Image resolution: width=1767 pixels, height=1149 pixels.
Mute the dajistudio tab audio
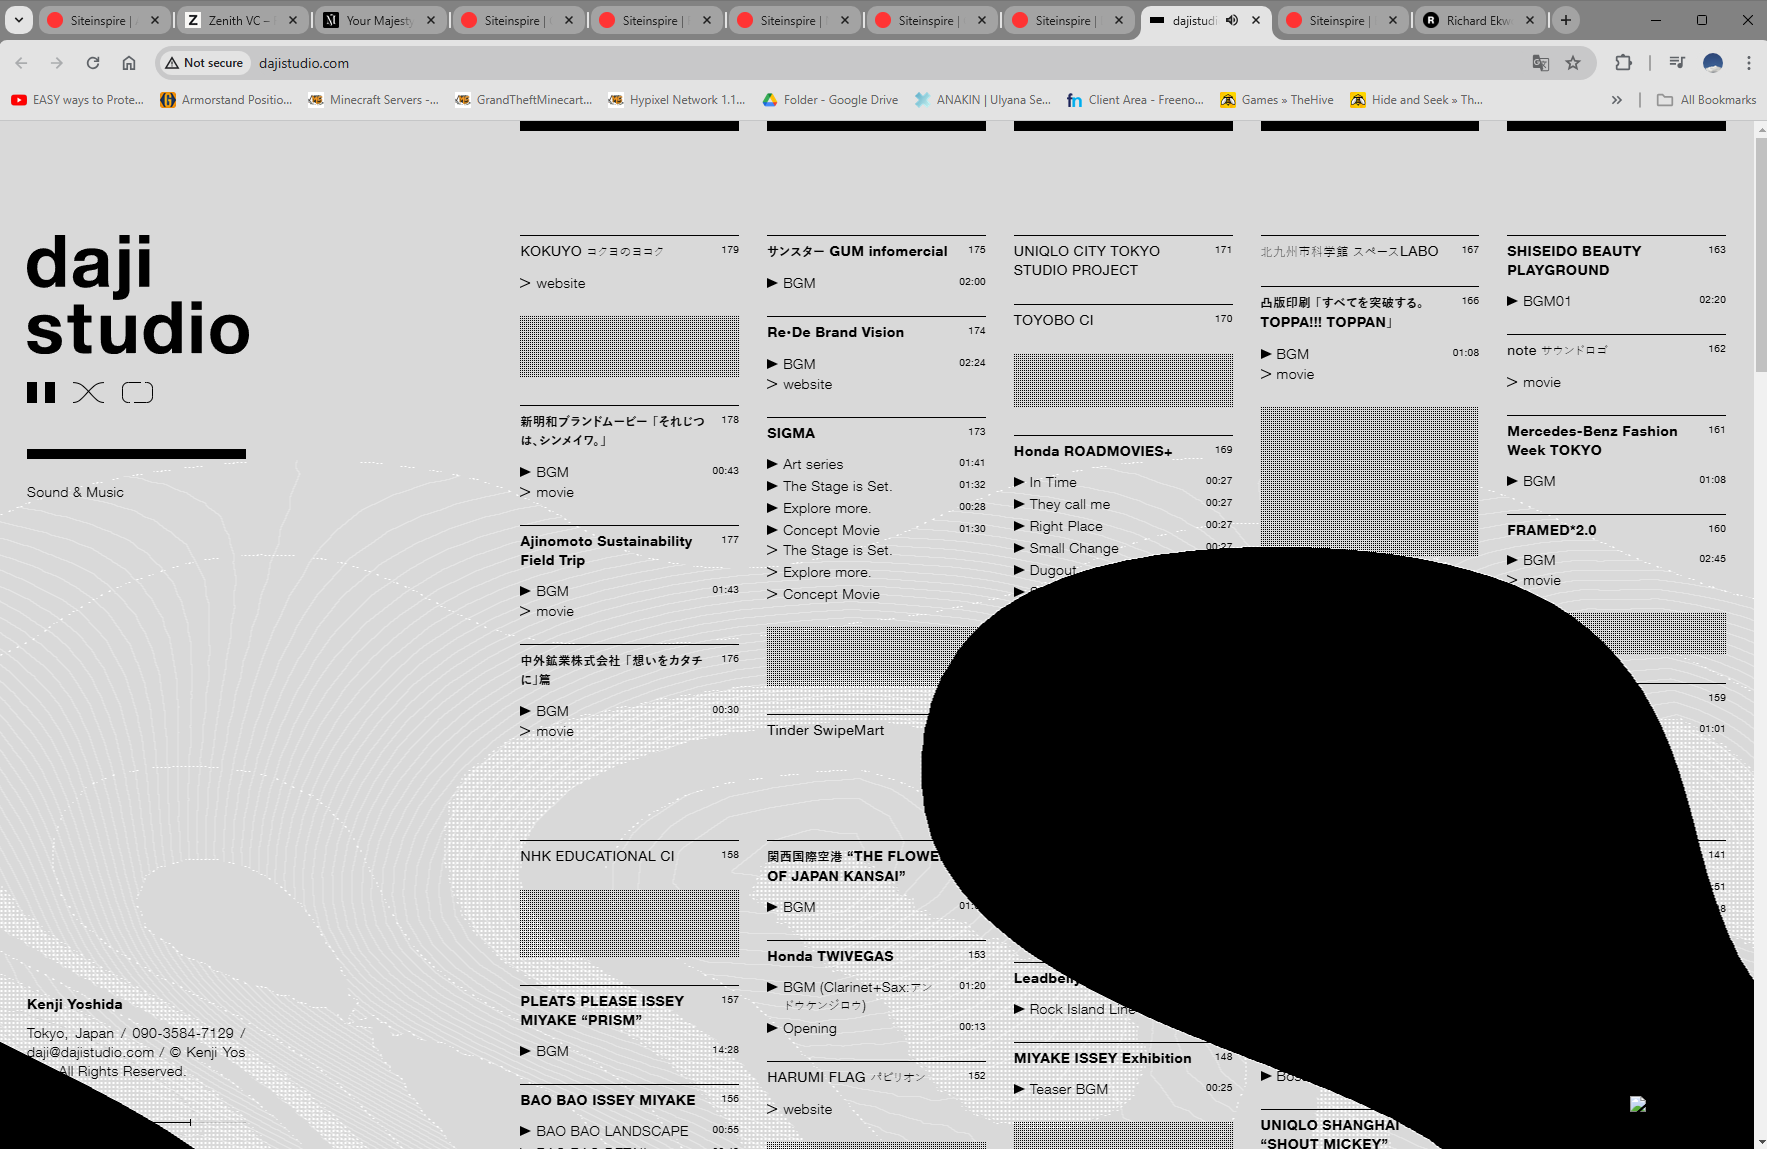(1232, 20)
